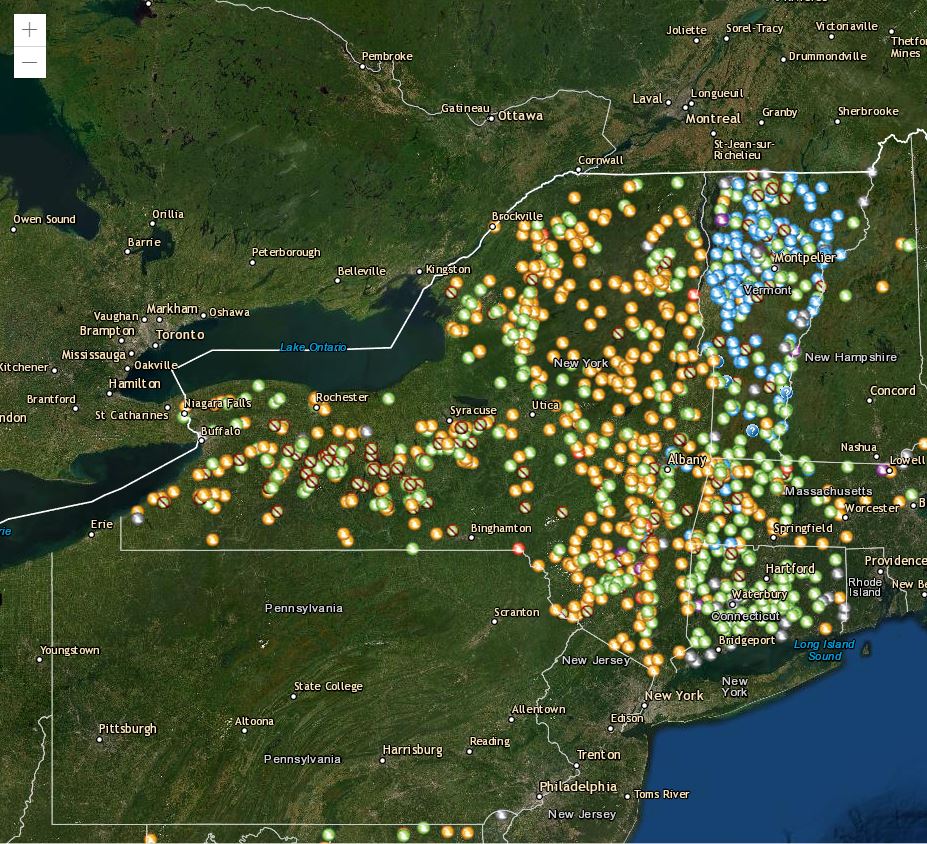Click the Lake Ontario water label
This screenshot has height=844, width=927.
pyautogui.click(x=313, y=347)
